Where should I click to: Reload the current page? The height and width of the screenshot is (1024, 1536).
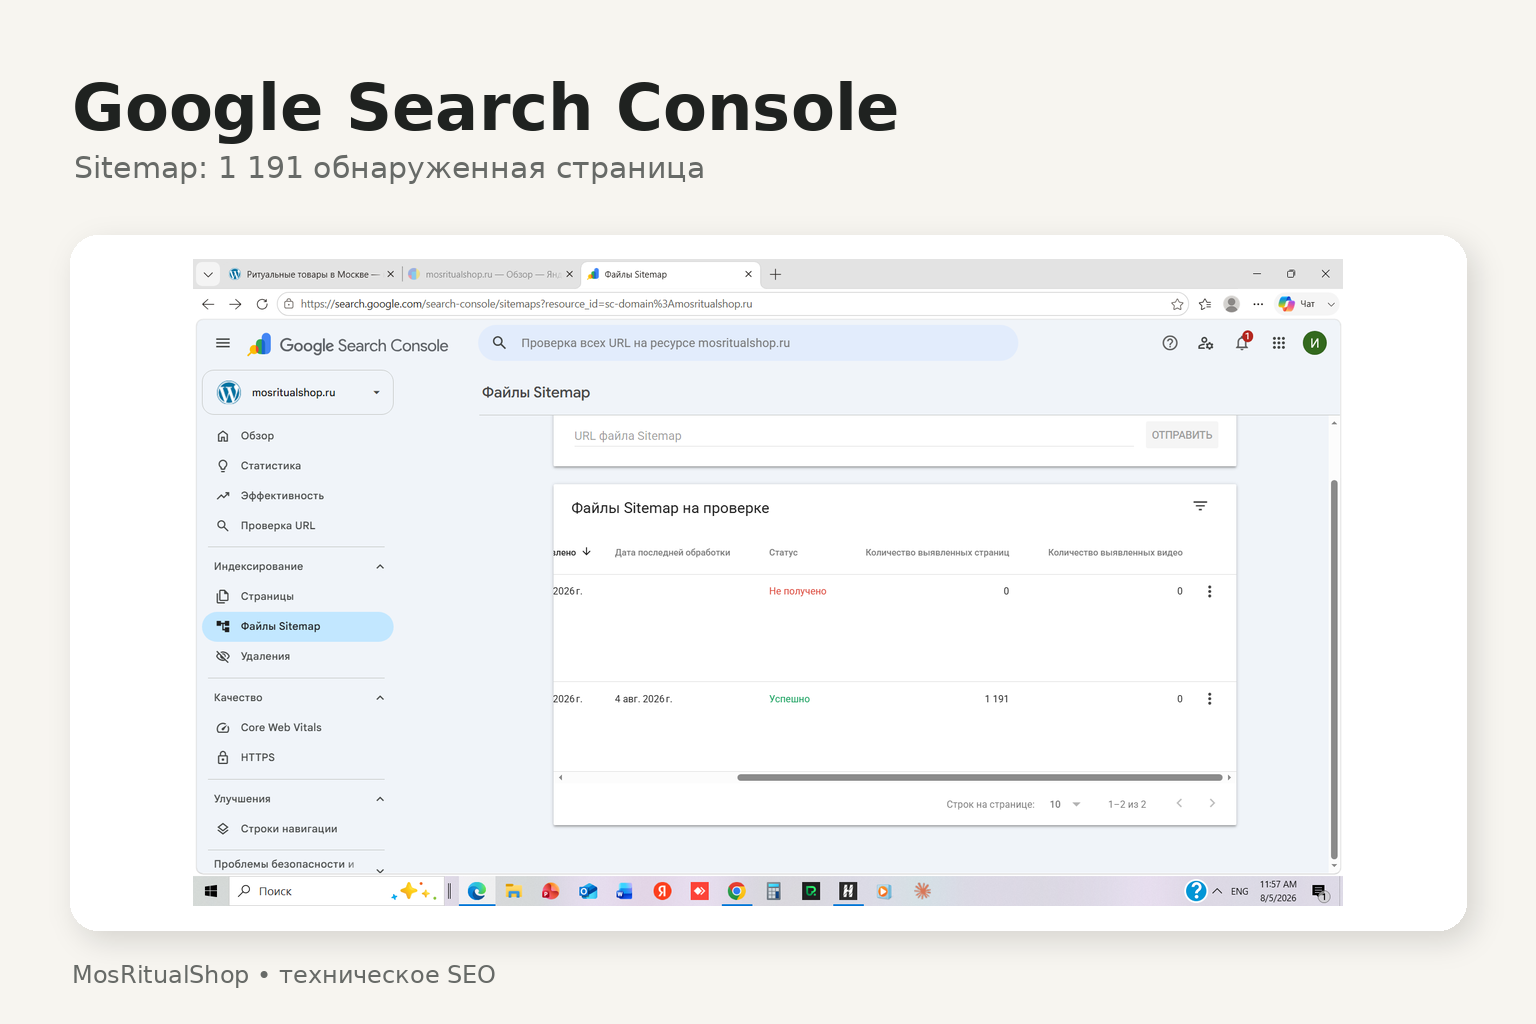click(262, 304)
